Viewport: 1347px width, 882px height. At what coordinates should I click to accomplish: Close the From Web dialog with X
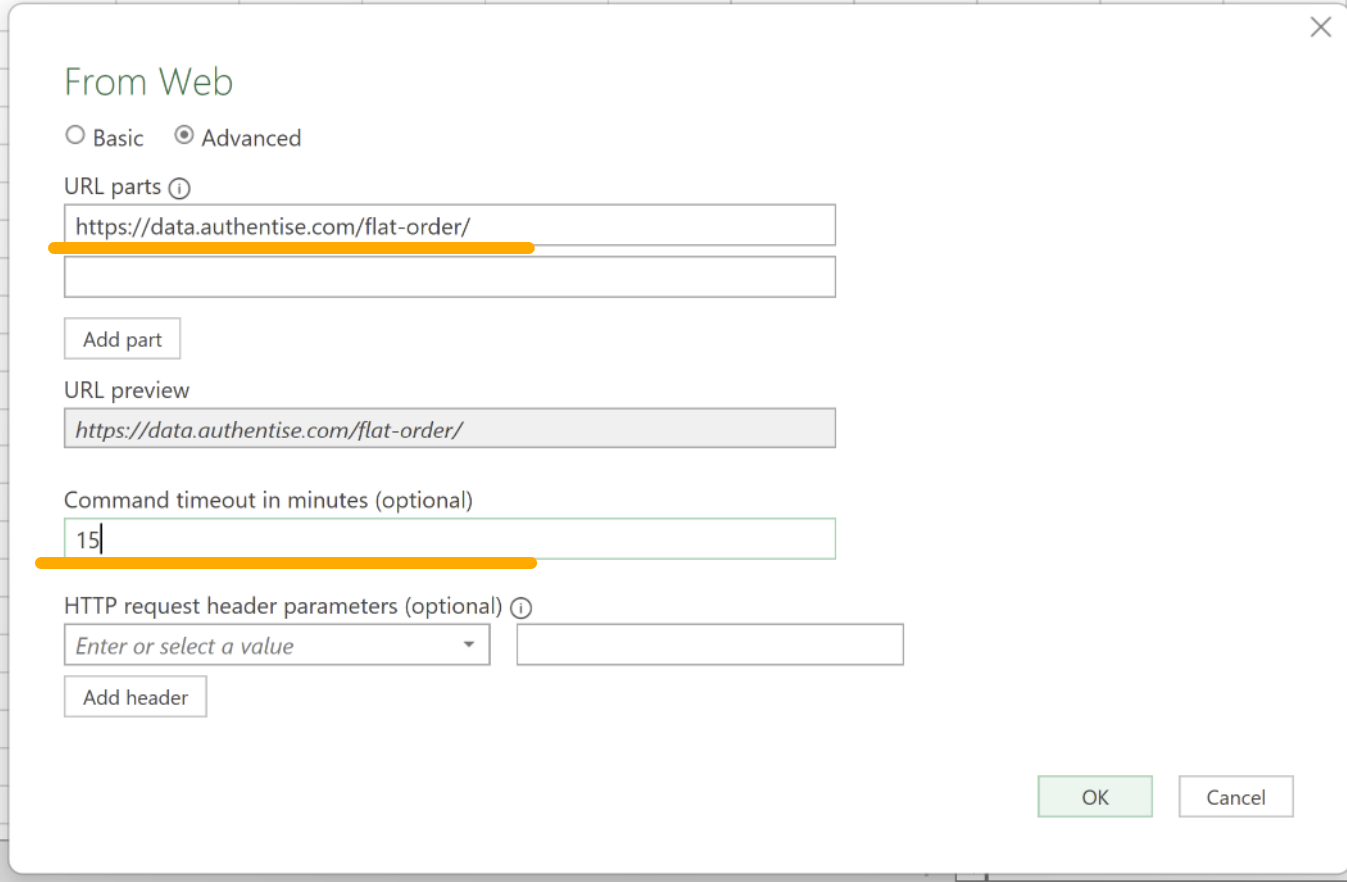(1321, 28)
